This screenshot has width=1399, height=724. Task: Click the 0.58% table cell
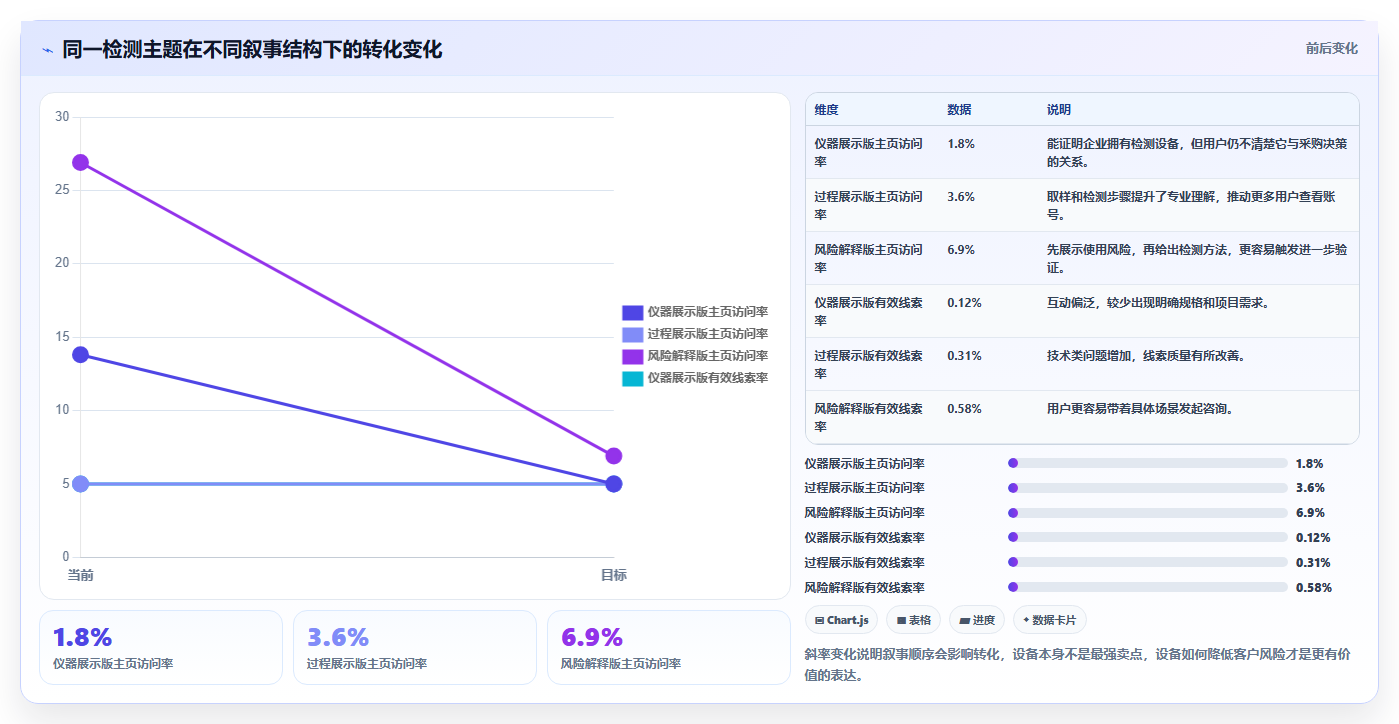[x=964, y=408]
